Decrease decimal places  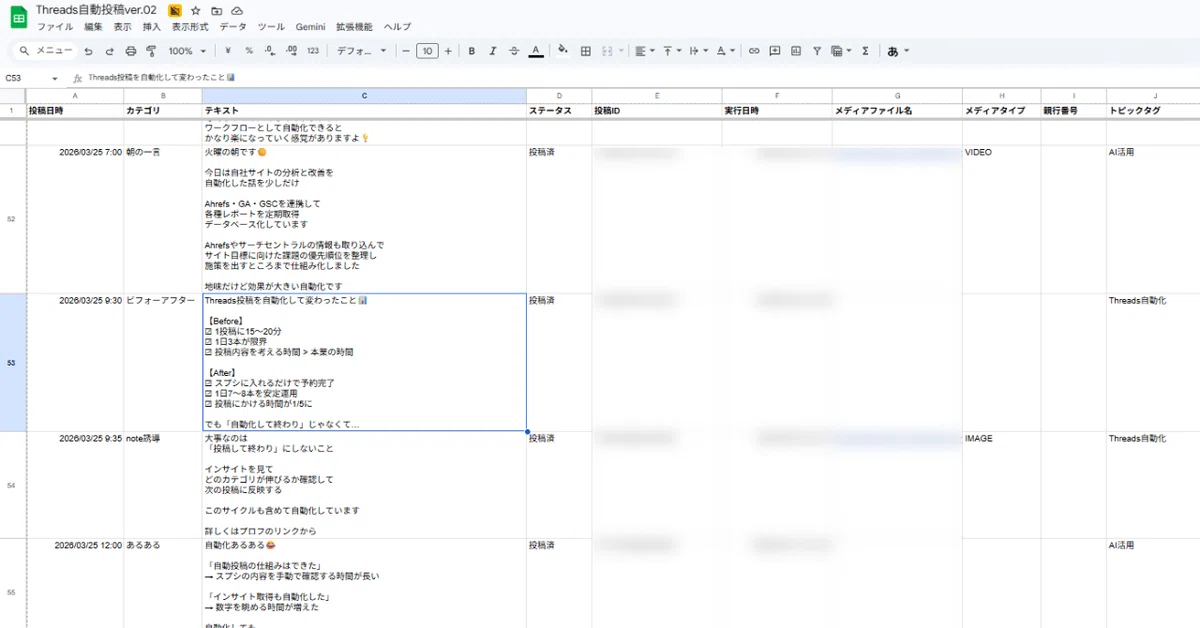(270, 51)
